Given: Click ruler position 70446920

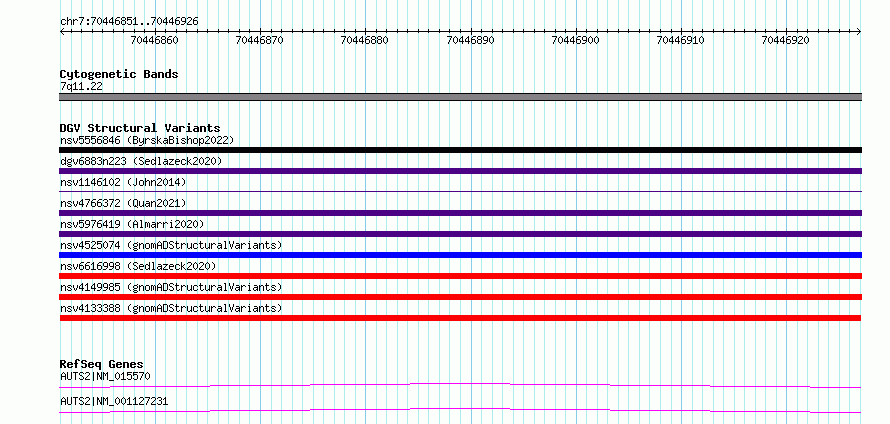Looking at the screenshot, I should point(786,40).
